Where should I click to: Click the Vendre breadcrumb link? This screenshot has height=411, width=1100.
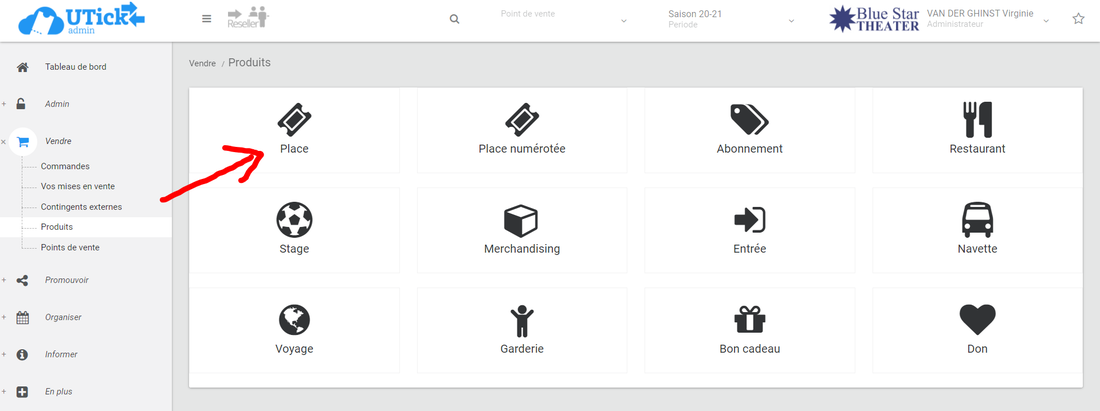pos(202,63)
